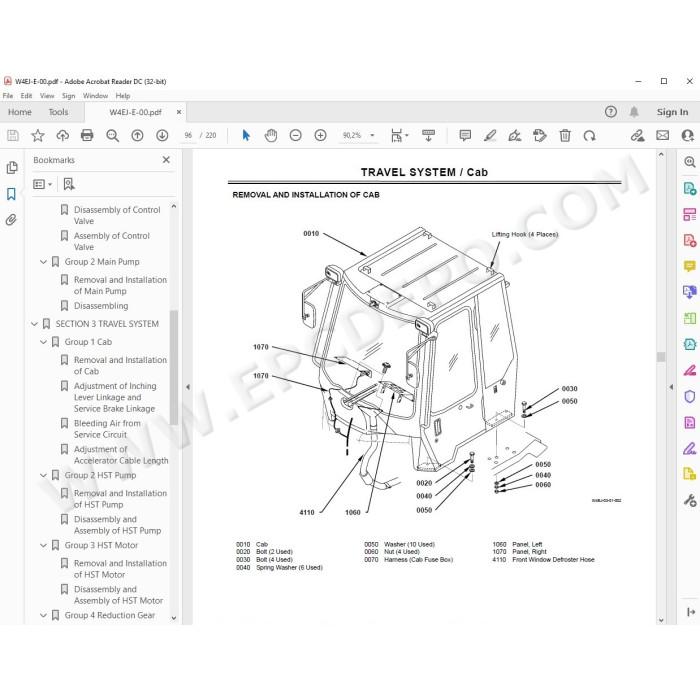Collapse the right tools pane arrow
Screen dimensions: 700x700
pos(671,387)
